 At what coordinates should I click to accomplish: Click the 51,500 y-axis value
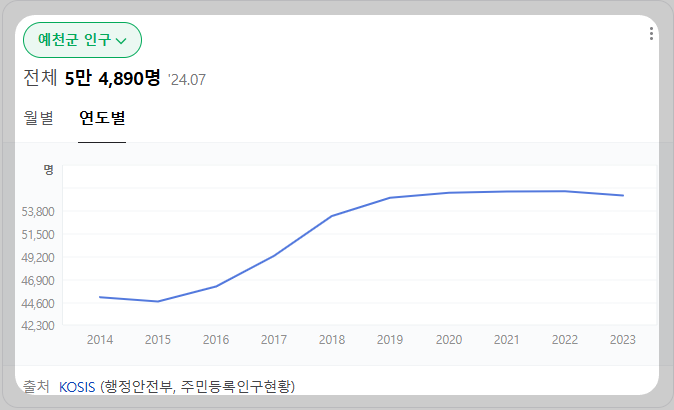38,235
